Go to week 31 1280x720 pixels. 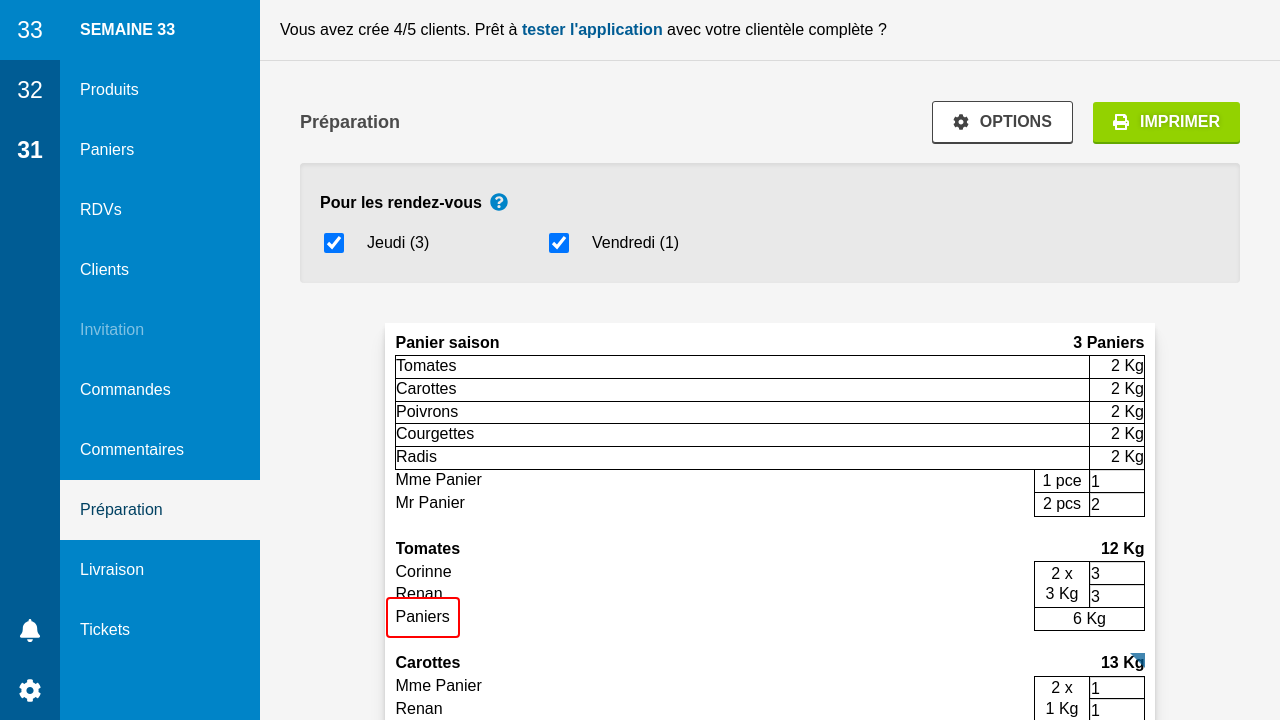30,150
